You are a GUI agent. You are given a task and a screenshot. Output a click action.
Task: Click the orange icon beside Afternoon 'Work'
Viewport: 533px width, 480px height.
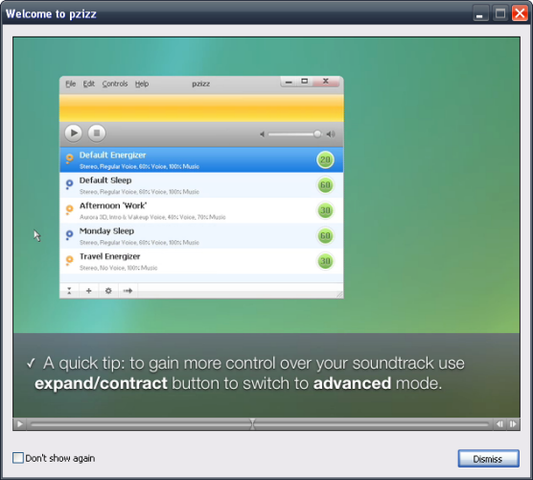click(x=69, y=210)
